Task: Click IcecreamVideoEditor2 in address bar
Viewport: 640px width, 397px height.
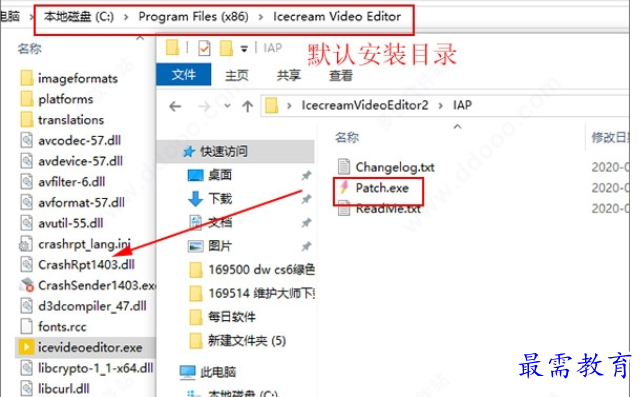Action: tap(365, 105)
